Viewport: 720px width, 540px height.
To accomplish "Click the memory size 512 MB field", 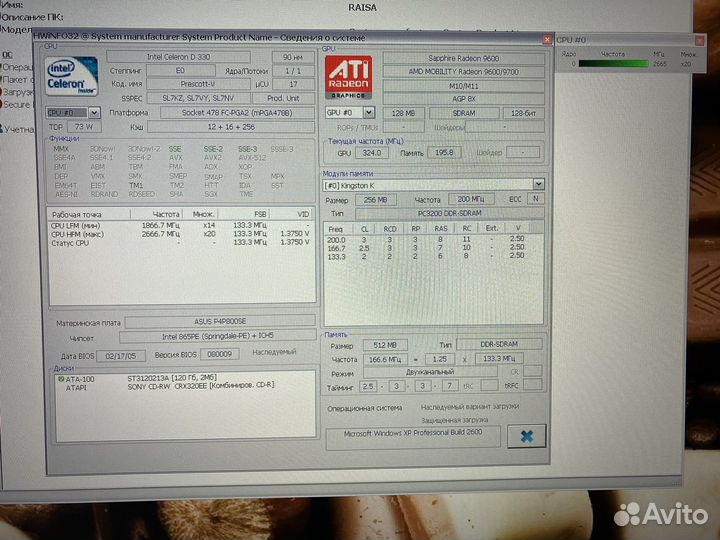I will point(385,345).
